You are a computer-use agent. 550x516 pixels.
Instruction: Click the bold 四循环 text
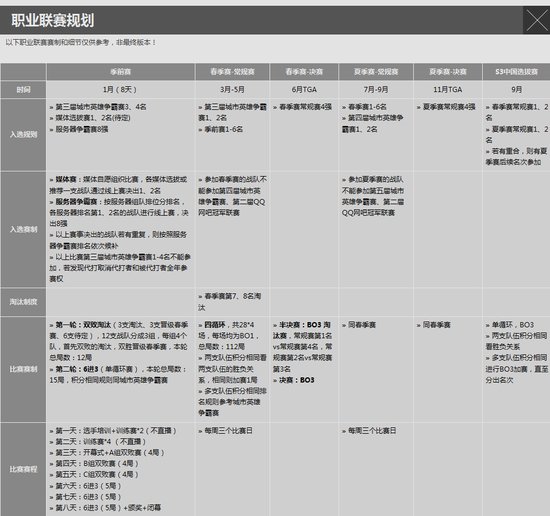point(214,325)
